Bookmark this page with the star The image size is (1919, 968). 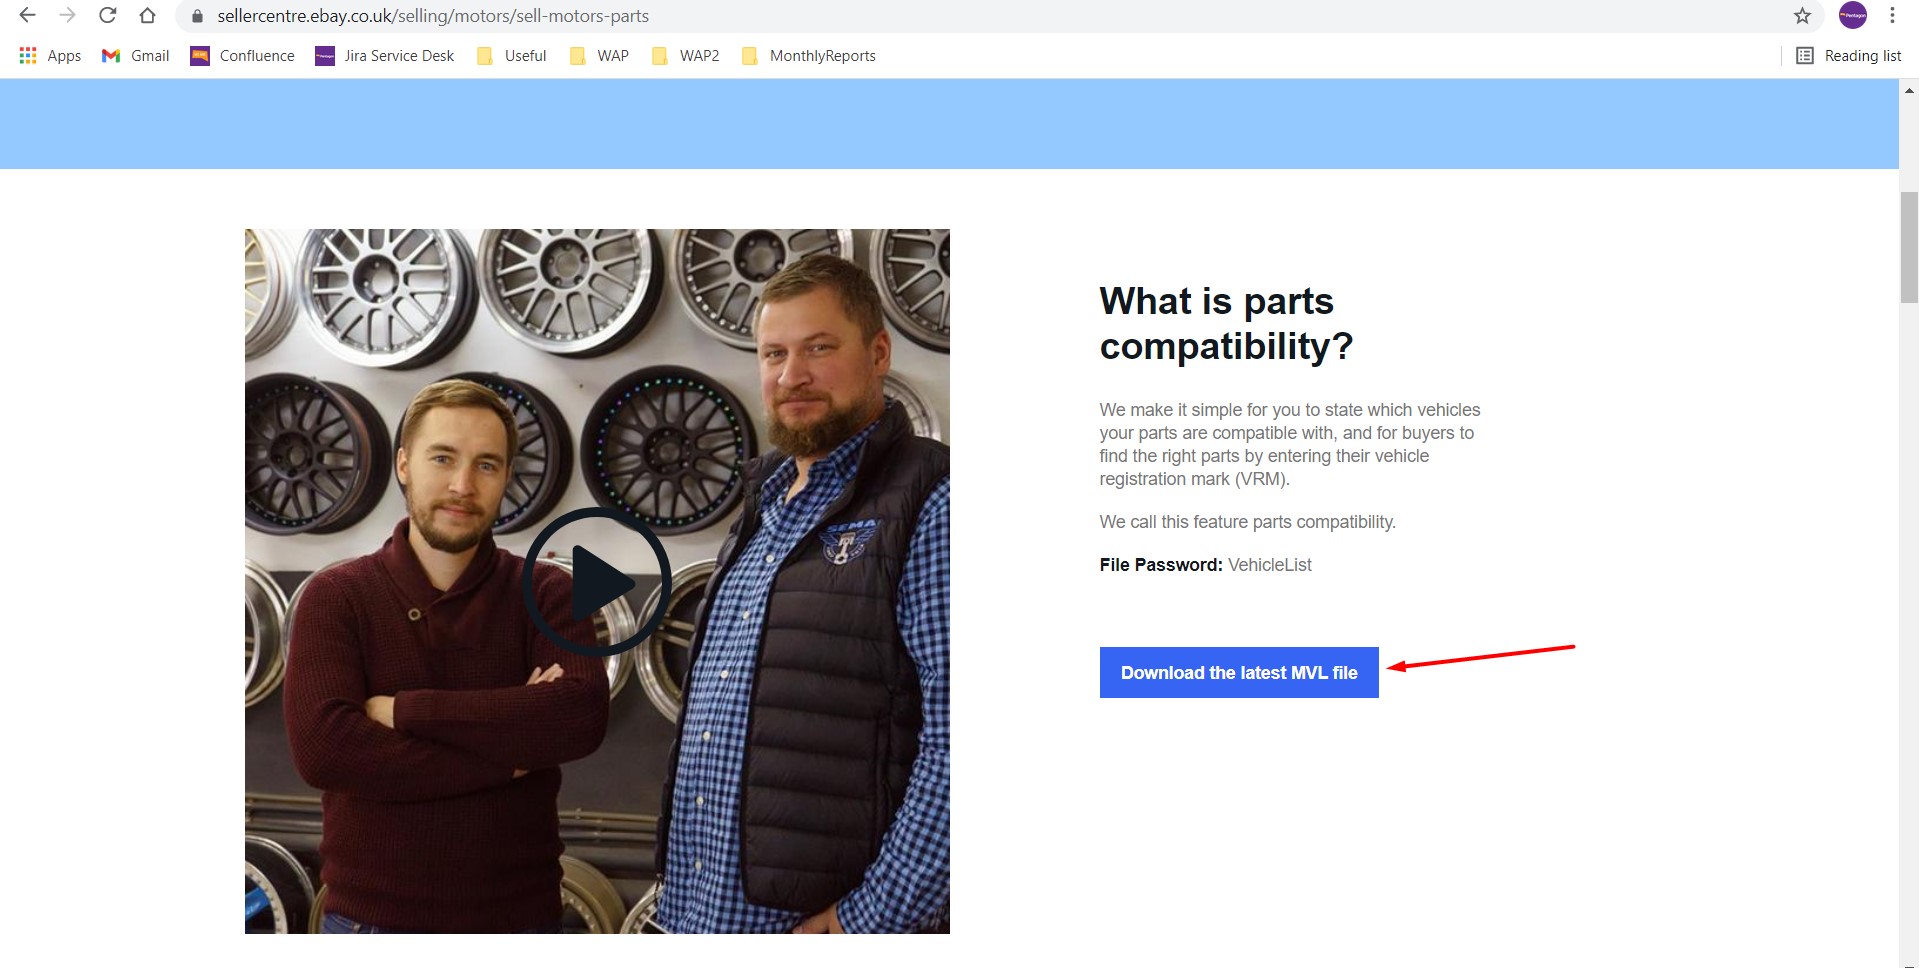1802,16
